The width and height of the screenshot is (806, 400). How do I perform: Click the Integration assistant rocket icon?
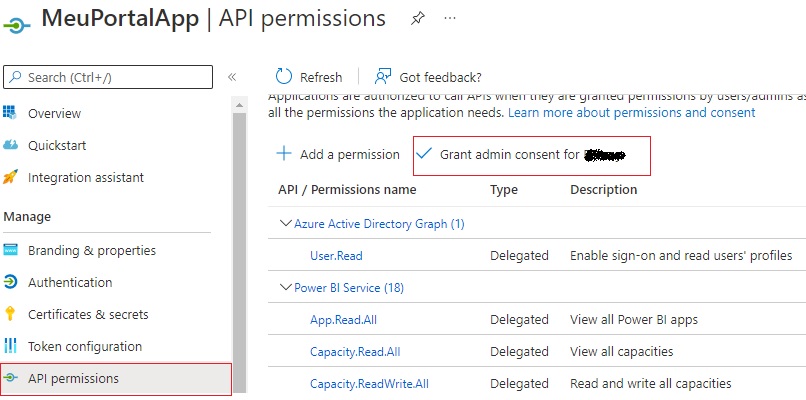tap(11, 177)
